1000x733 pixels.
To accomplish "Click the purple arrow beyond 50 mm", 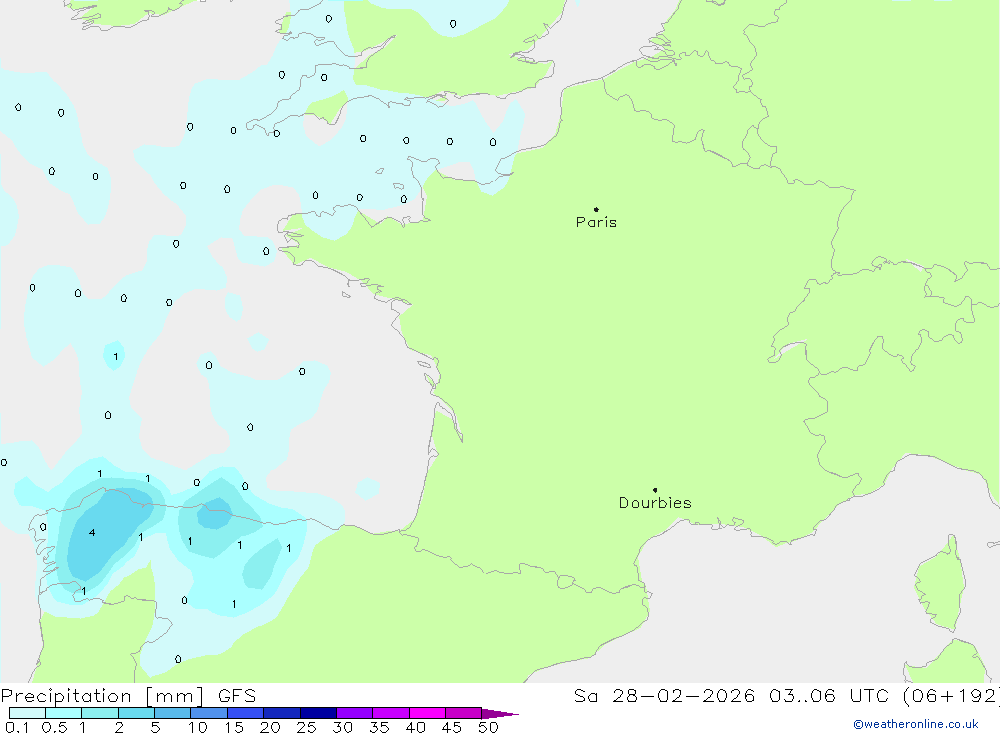I will coord(499,713).
